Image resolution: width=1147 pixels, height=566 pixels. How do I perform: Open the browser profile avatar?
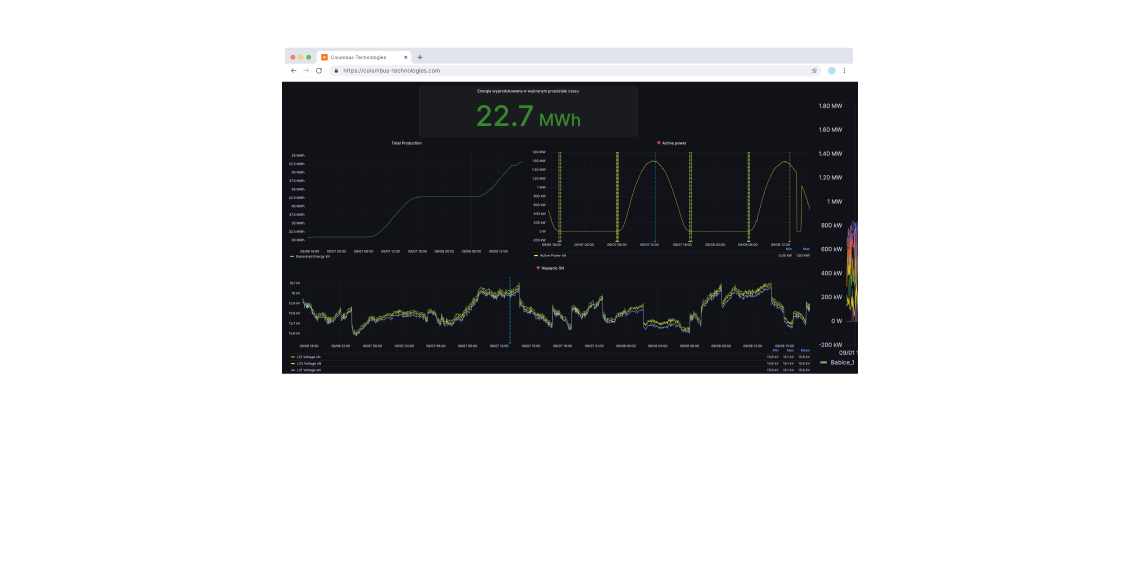(831, 71)
